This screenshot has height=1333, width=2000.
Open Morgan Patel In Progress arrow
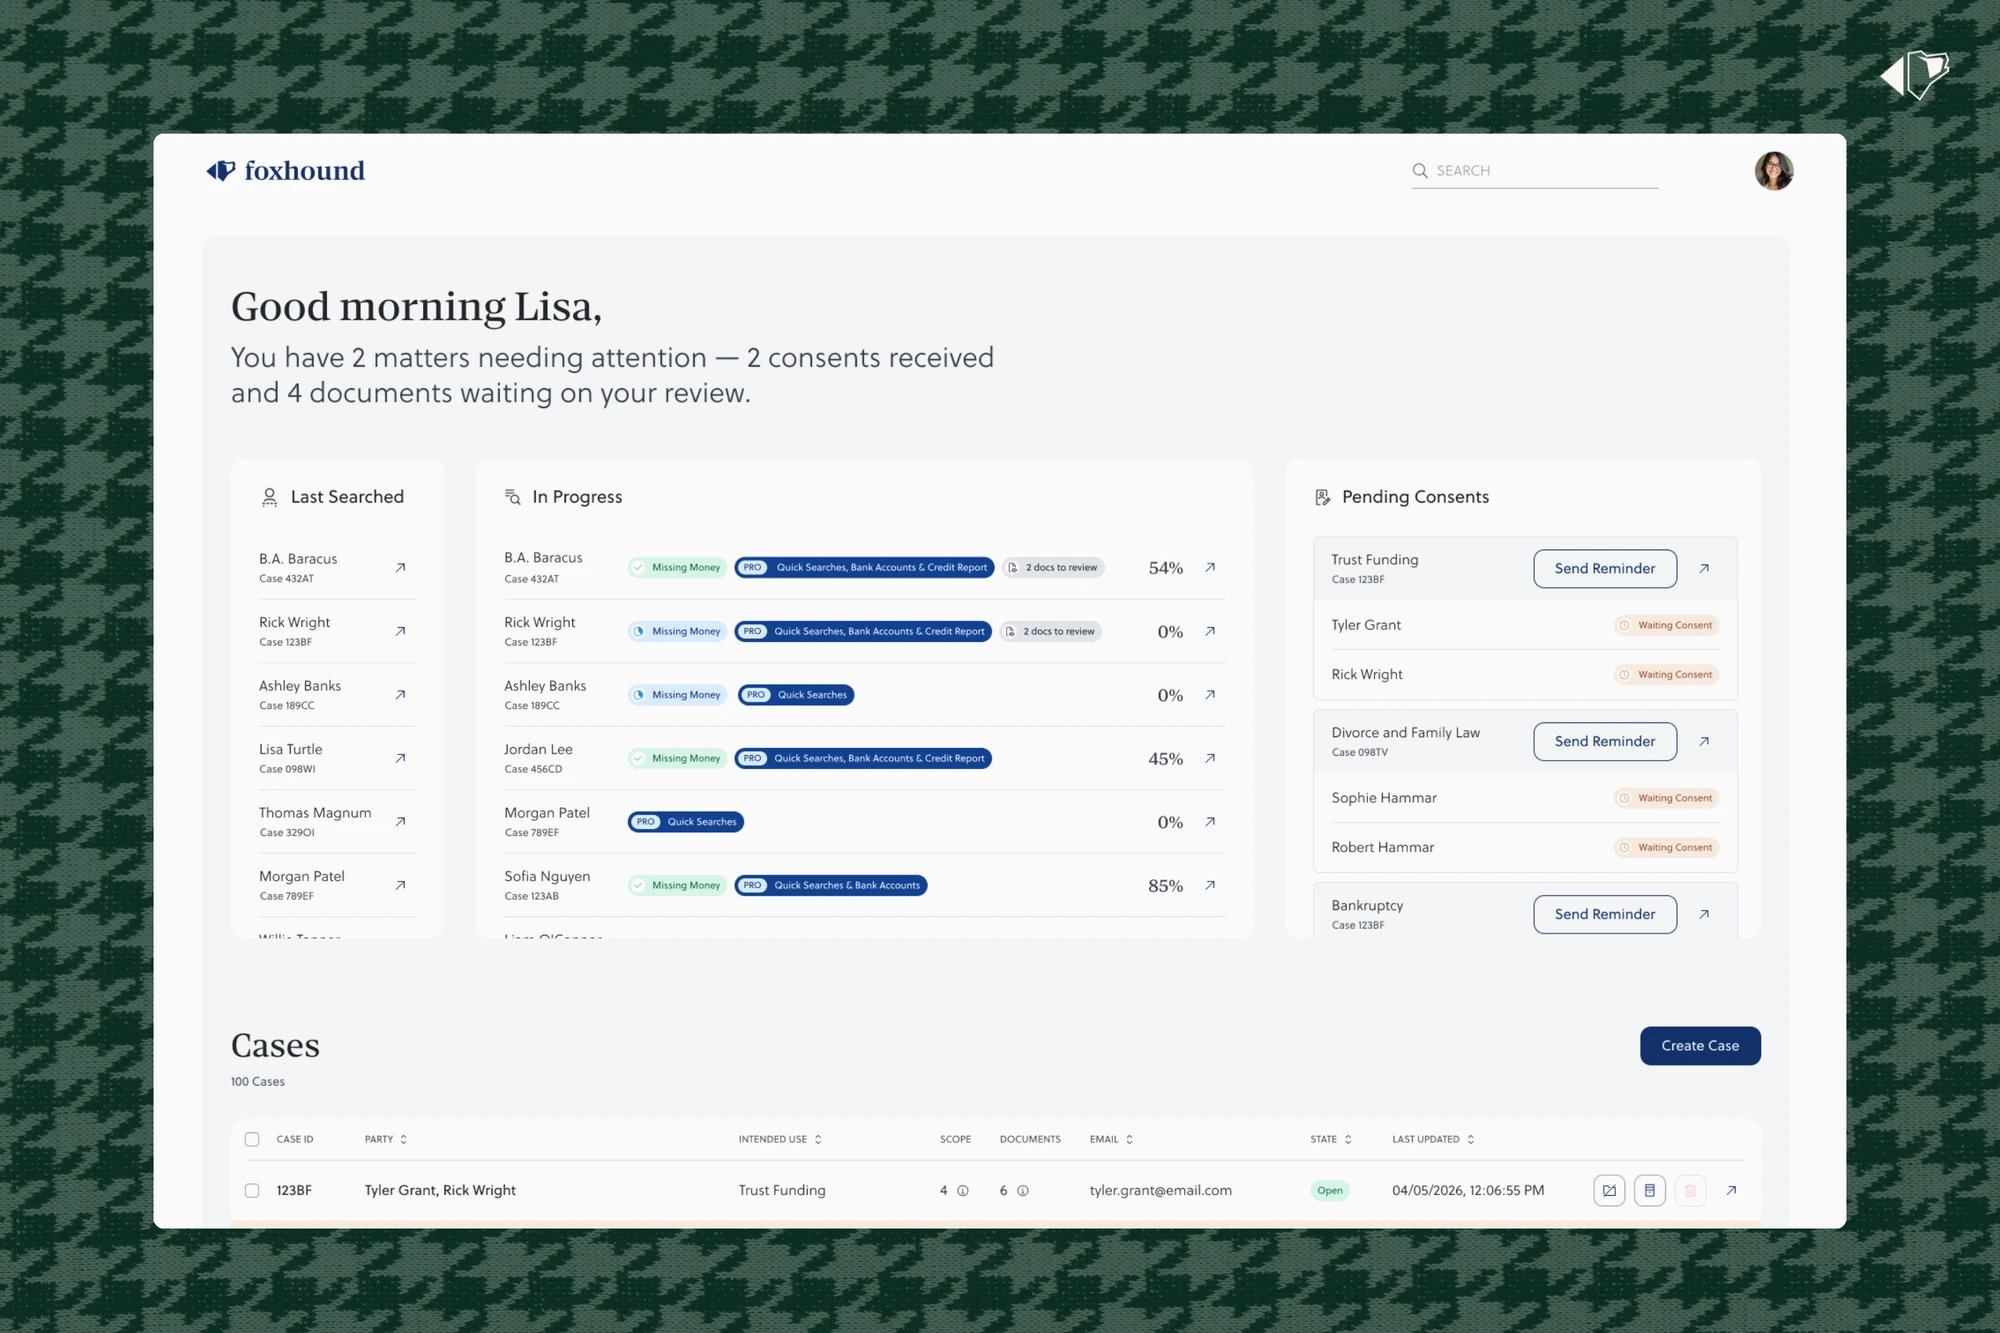coord(1210,821)
